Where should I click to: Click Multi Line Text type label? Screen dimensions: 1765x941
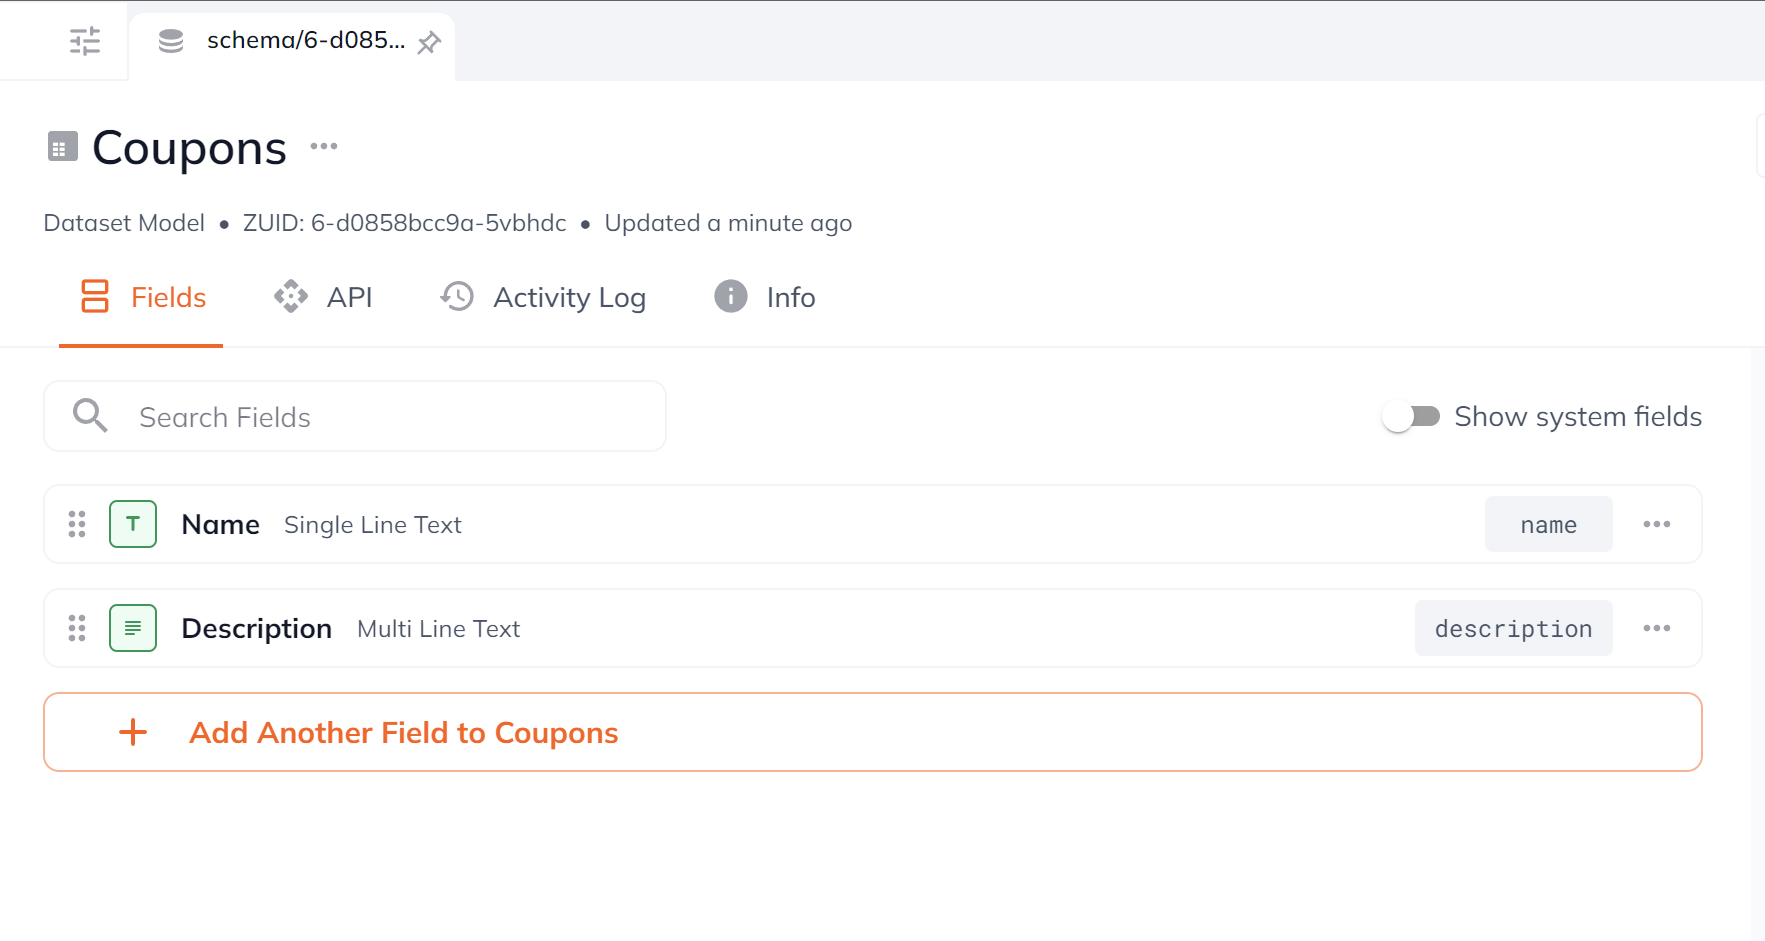pos(439,629)
